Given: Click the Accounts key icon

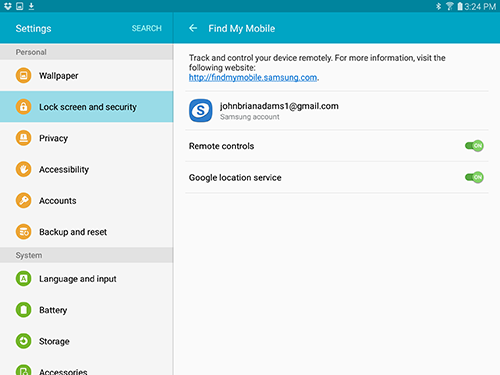Looking at the screenshot, I should (x=23, y=200).
